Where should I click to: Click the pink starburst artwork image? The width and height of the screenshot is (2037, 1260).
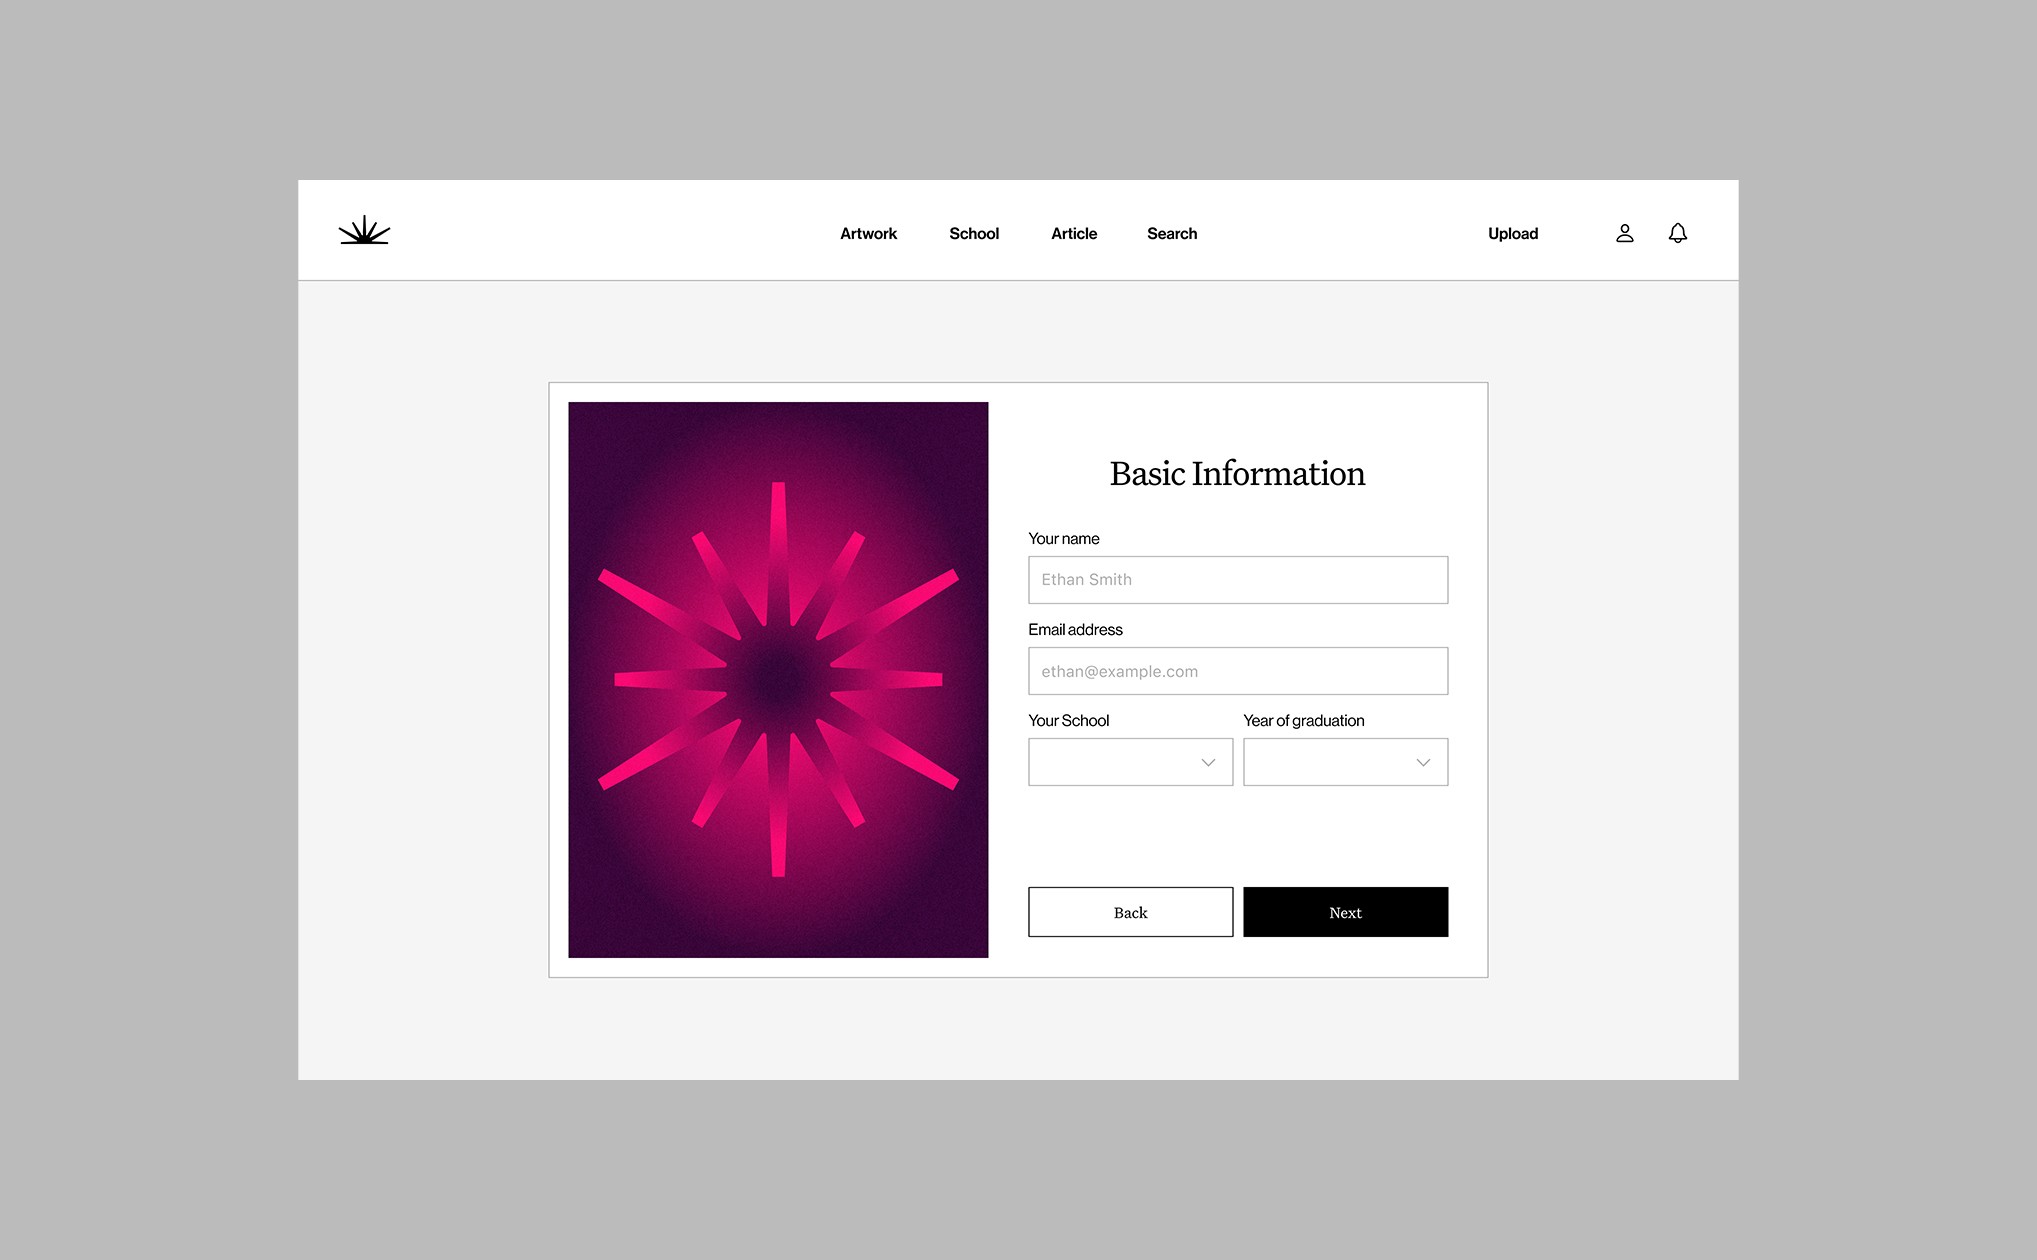[778, 680]
